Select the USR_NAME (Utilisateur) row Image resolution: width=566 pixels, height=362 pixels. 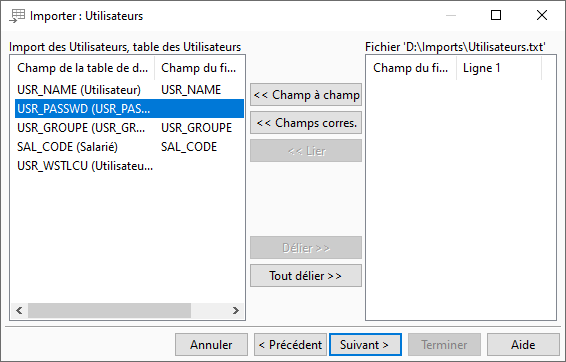129,90
